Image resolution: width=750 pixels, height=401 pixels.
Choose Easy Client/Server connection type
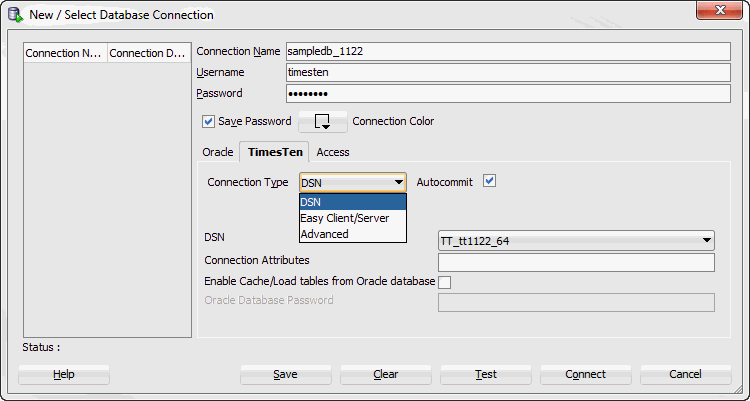(x=353, y=218)
